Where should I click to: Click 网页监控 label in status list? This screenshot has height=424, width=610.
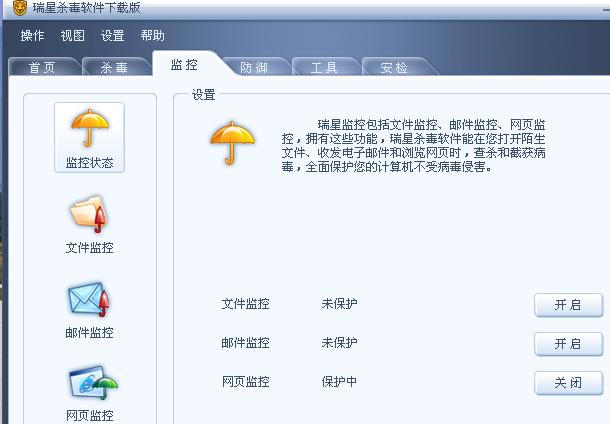tap(245, 382)
